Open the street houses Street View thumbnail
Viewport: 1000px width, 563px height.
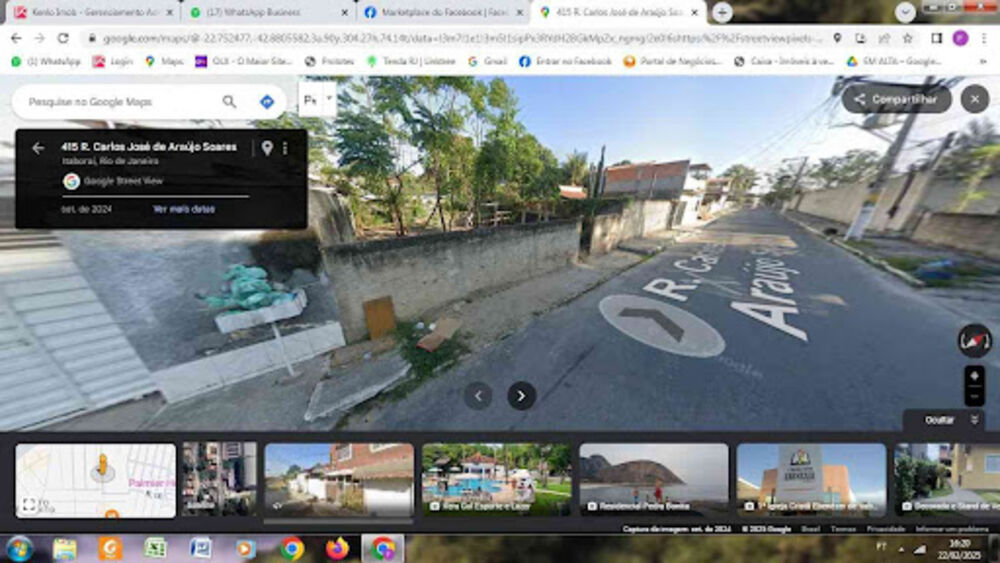pos(339,479)
